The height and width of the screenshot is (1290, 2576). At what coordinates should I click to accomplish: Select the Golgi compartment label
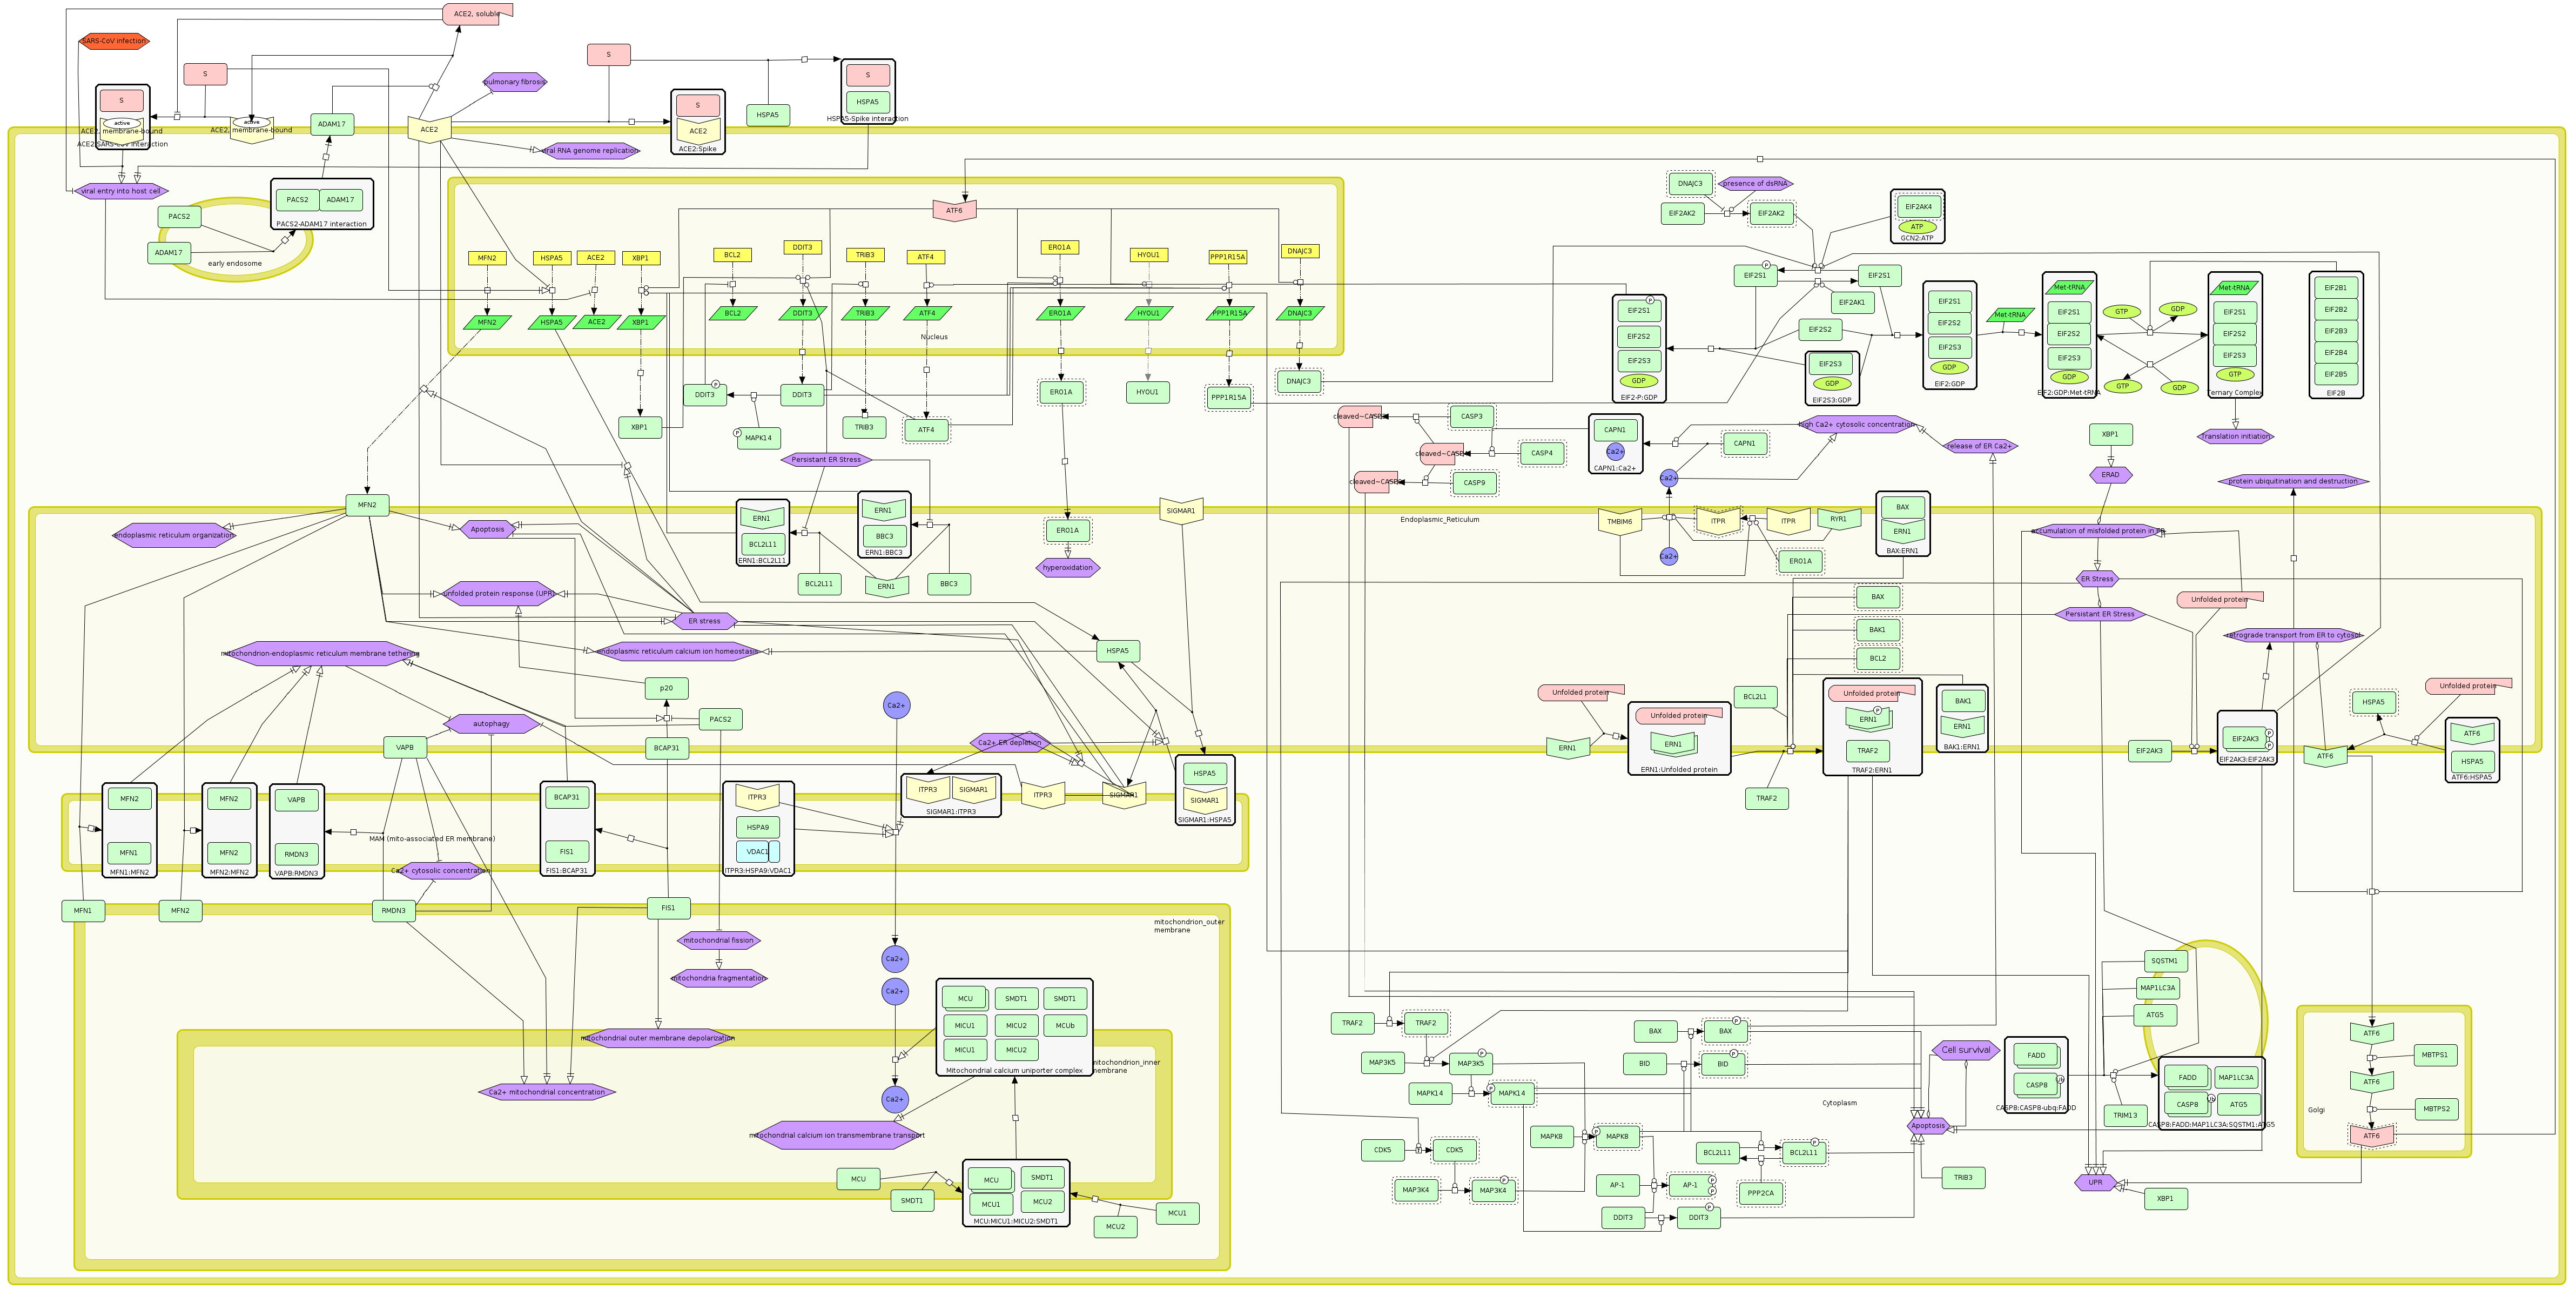coord(2316,1110)
